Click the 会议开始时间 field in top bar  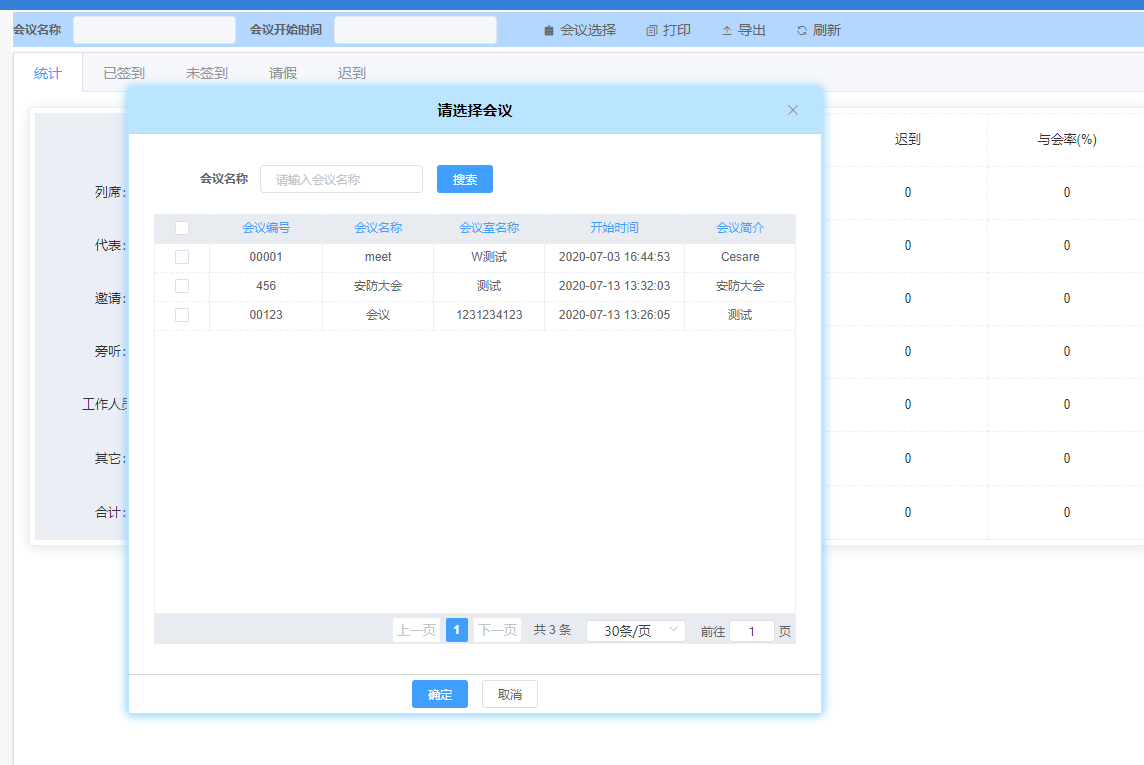(415, 30)
